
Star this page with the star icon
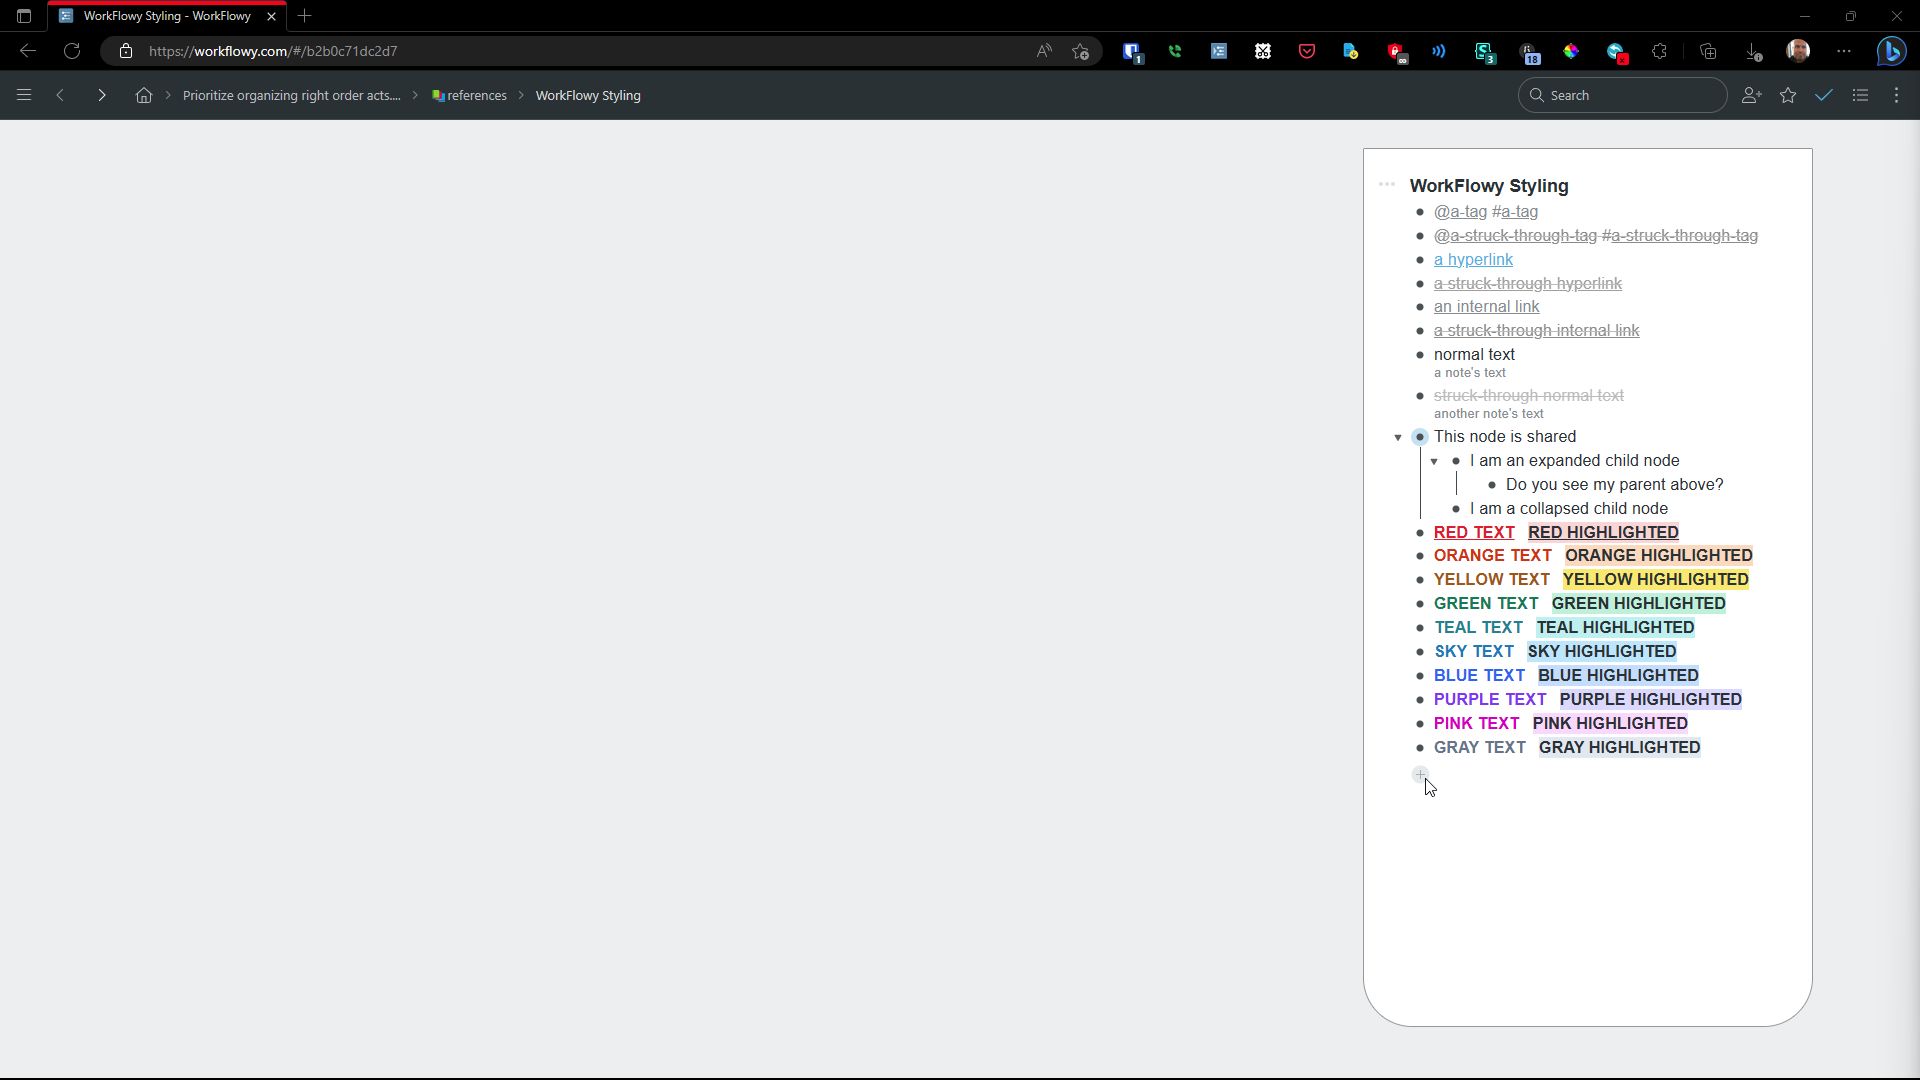click(1788, 95)
